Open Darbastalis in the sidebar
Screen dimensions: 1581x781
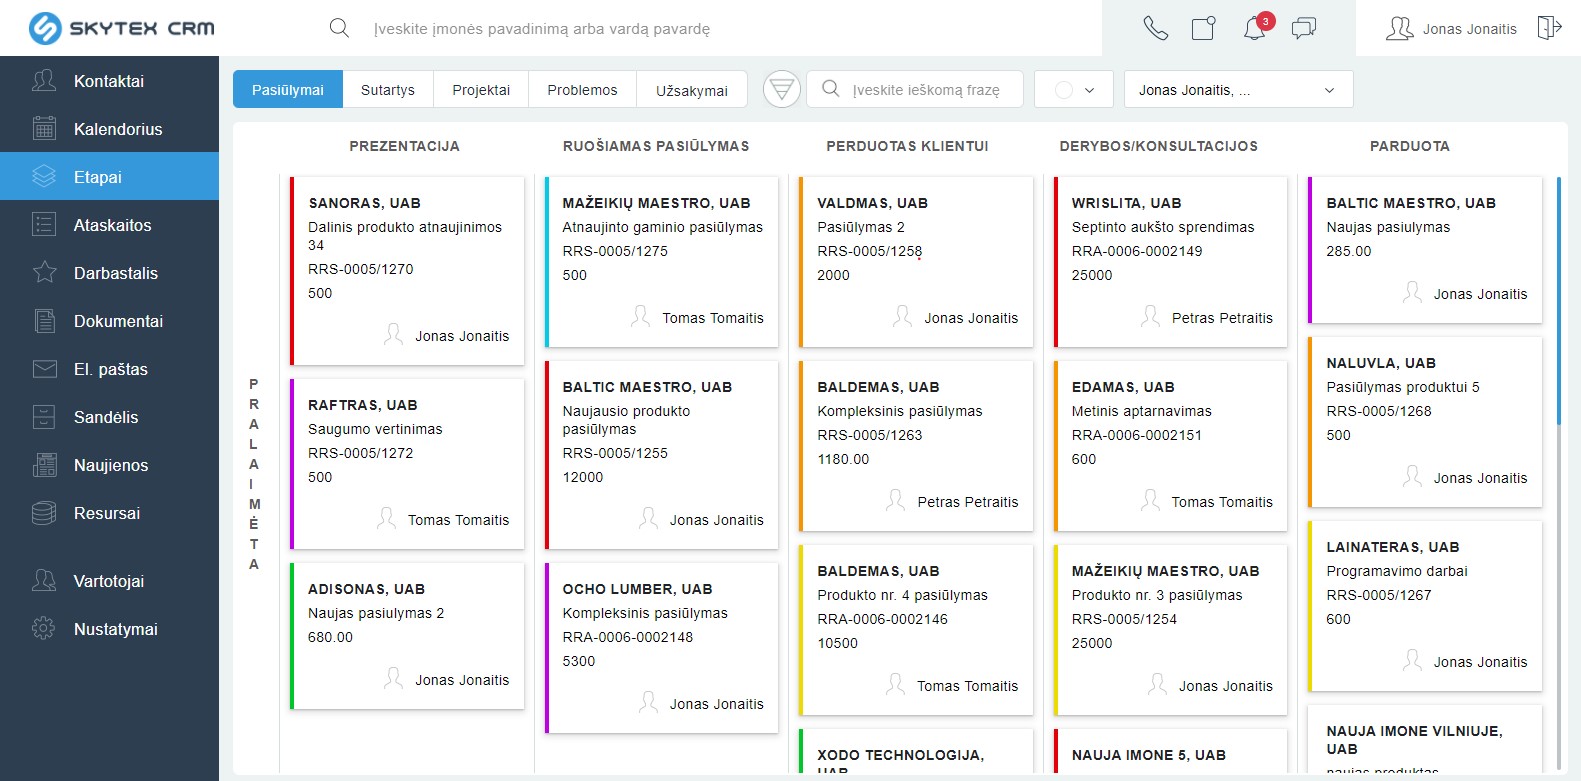[x=109, y=272]
